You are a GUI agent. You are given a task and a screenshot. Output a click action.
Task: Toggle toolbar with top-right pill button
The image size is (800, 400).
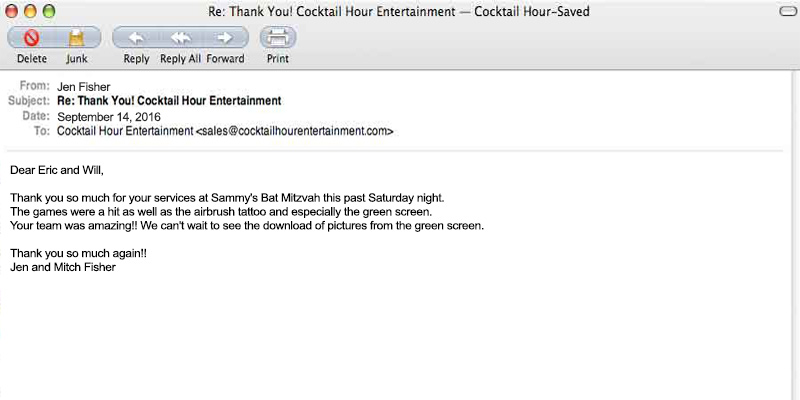(786, 11)
